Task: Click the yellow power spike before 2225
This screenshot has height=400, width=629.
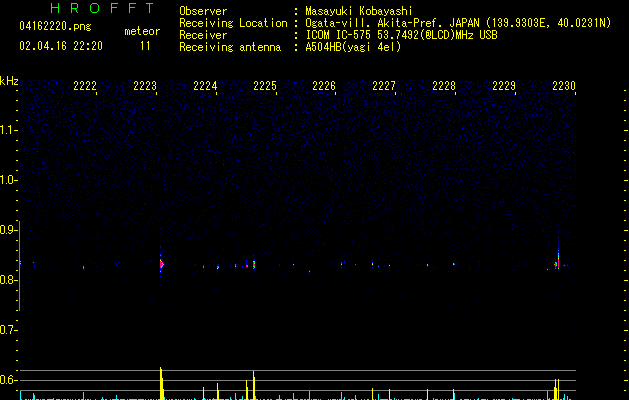Action: 254,385
